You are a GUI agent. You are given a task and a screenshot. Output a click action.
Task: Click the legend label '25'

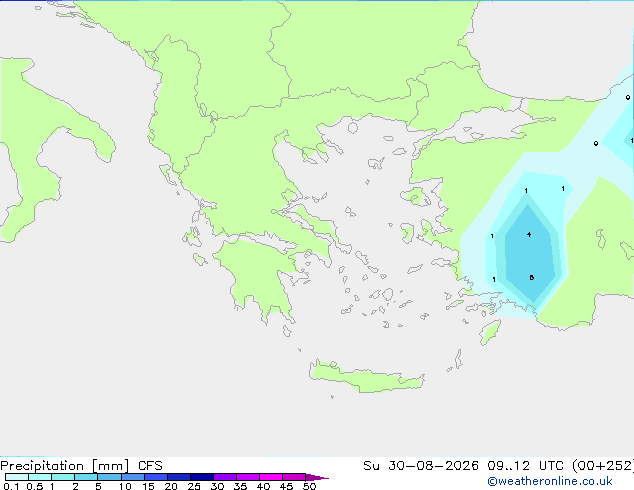194,486
